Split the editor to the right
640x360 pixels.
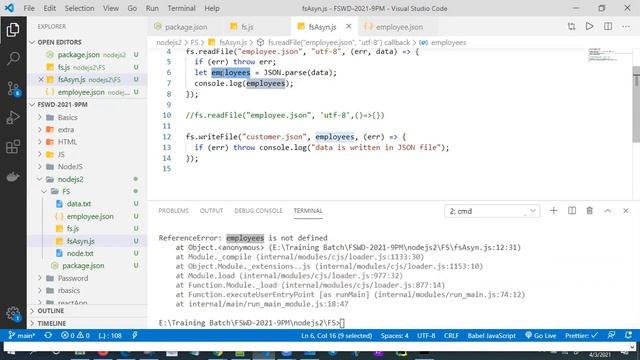click(x=608, y=27)
